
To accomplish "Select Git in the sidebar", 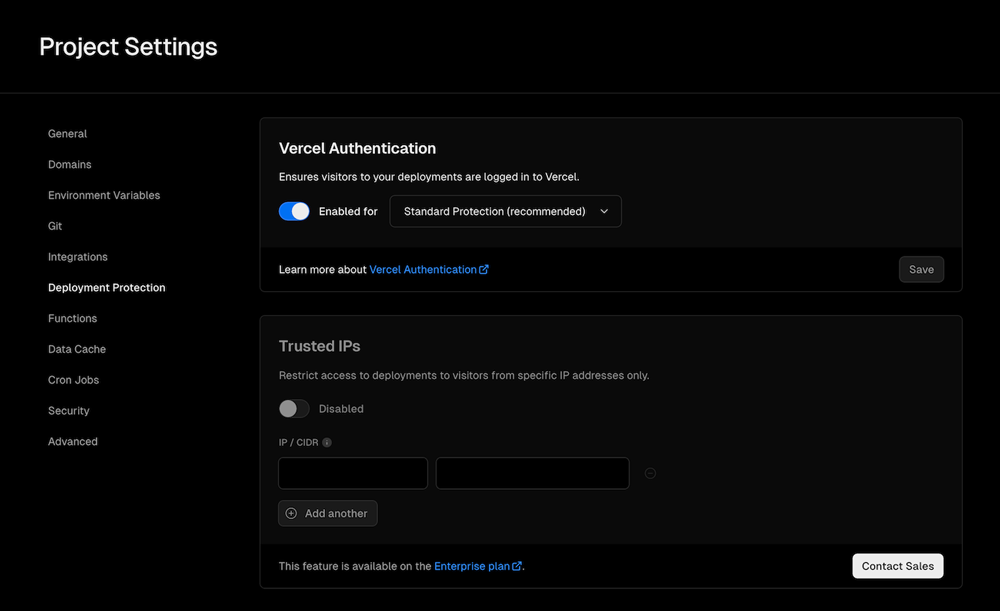I will (x=55, y=226).
